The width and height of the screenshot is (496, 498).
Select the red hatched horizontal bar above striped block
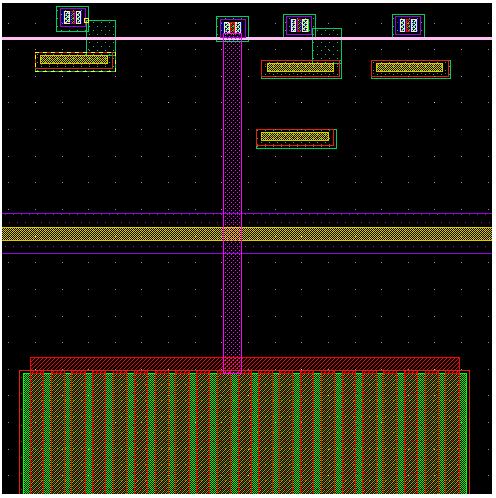click(245, 364)
